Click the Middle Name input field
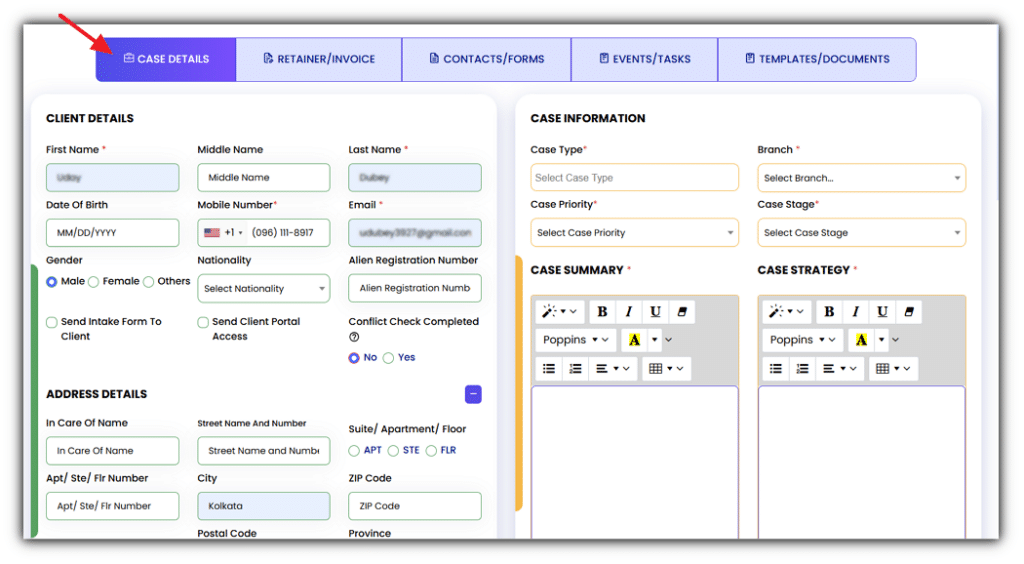This screenshot has height=564, width=1024. (264, 178)
